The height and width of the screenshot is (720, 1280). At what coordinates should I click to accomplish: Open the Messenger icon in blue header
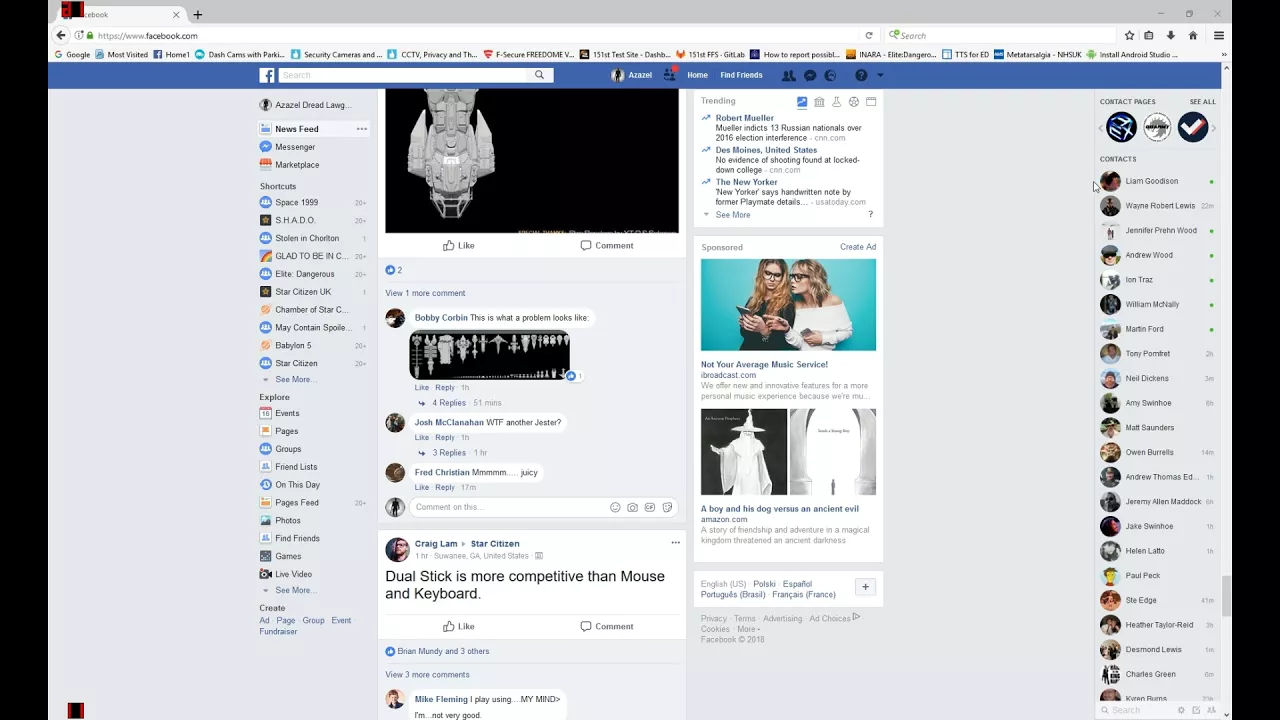click(810, 75)
